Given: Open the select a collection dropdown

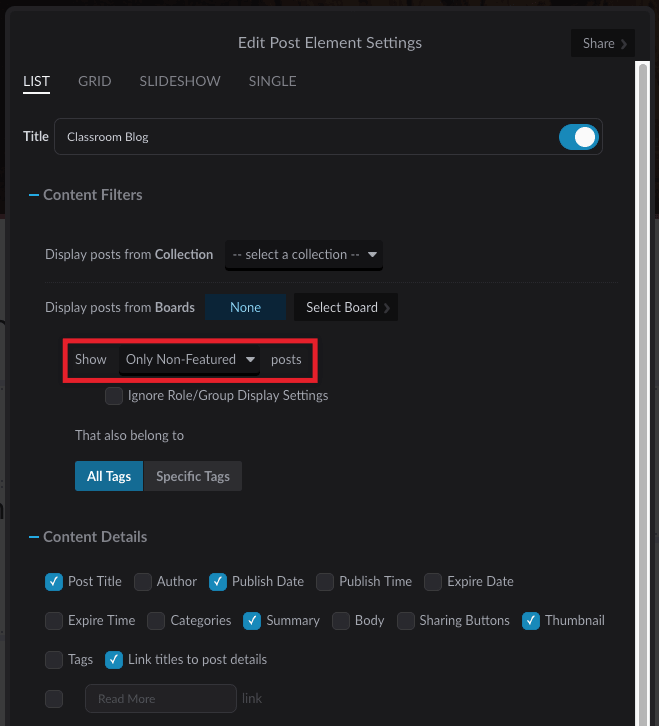Looking at the screenshot, I should pos(304,255).
